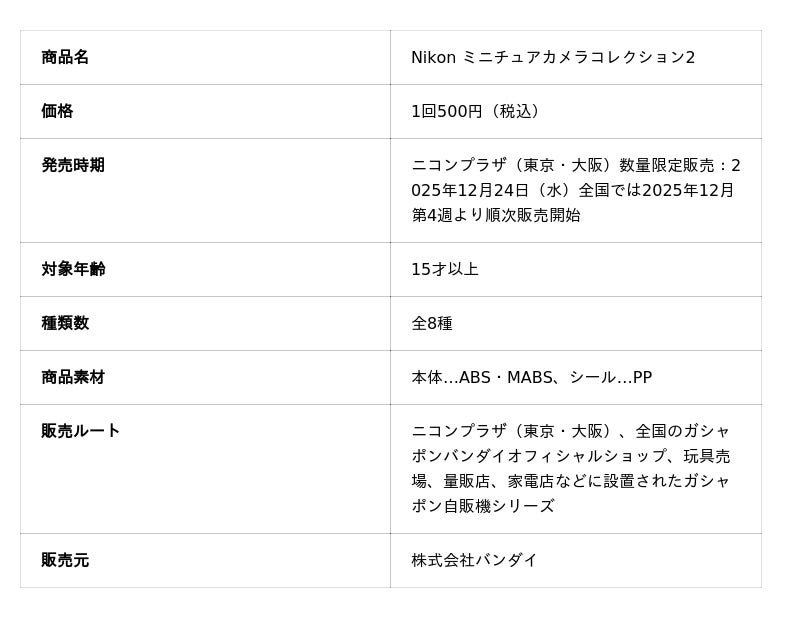Screen dimensions: 800x618
Task: Click the 種類数 row label
Action: point(65,323)
